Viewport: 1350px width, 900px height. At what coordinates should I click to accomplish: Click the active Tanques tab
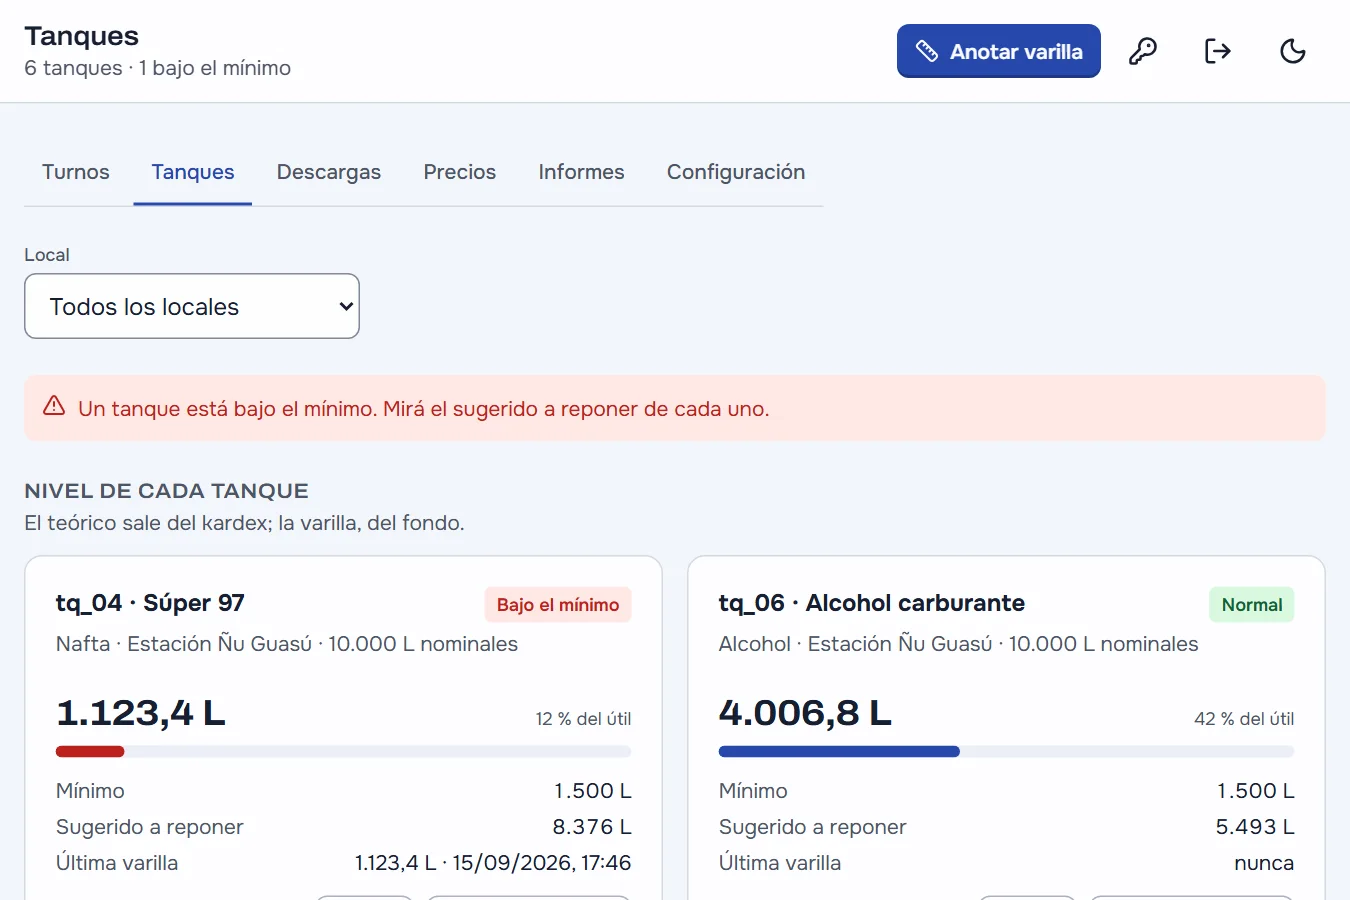pos(193,172)
